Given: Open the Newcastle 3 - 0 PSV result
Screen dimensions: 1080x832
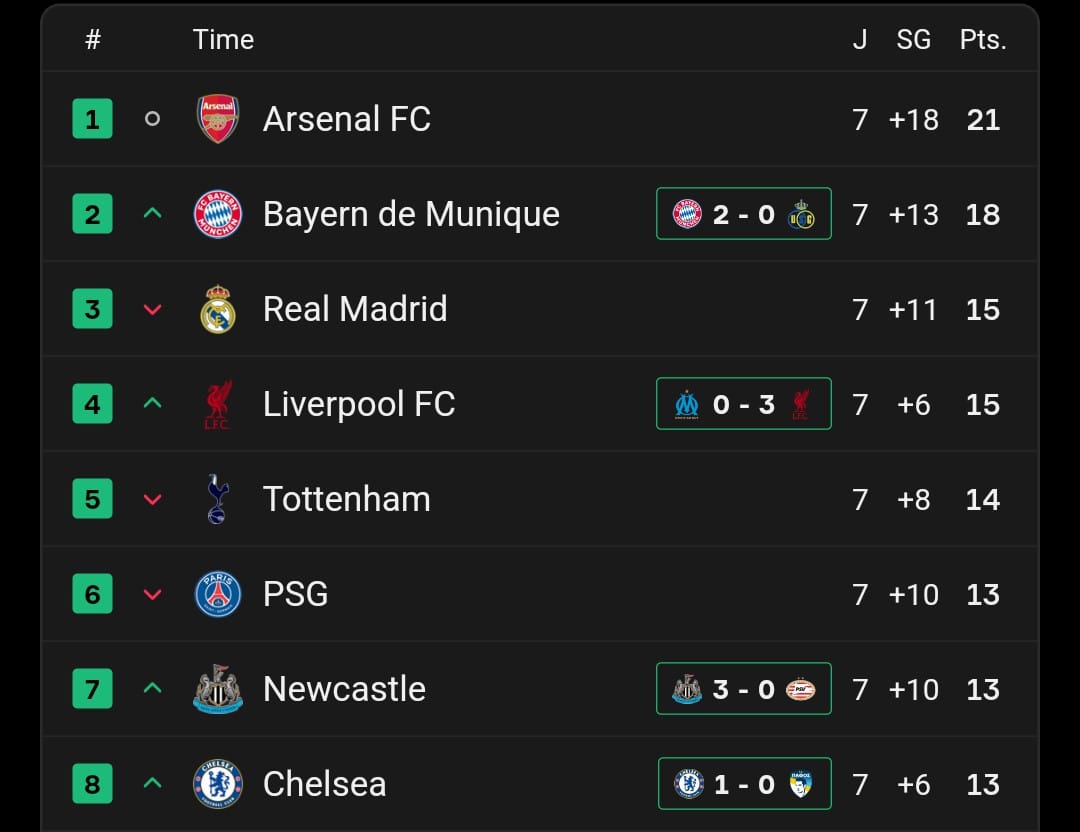Looking at the screenshot, I should (743, 689).
